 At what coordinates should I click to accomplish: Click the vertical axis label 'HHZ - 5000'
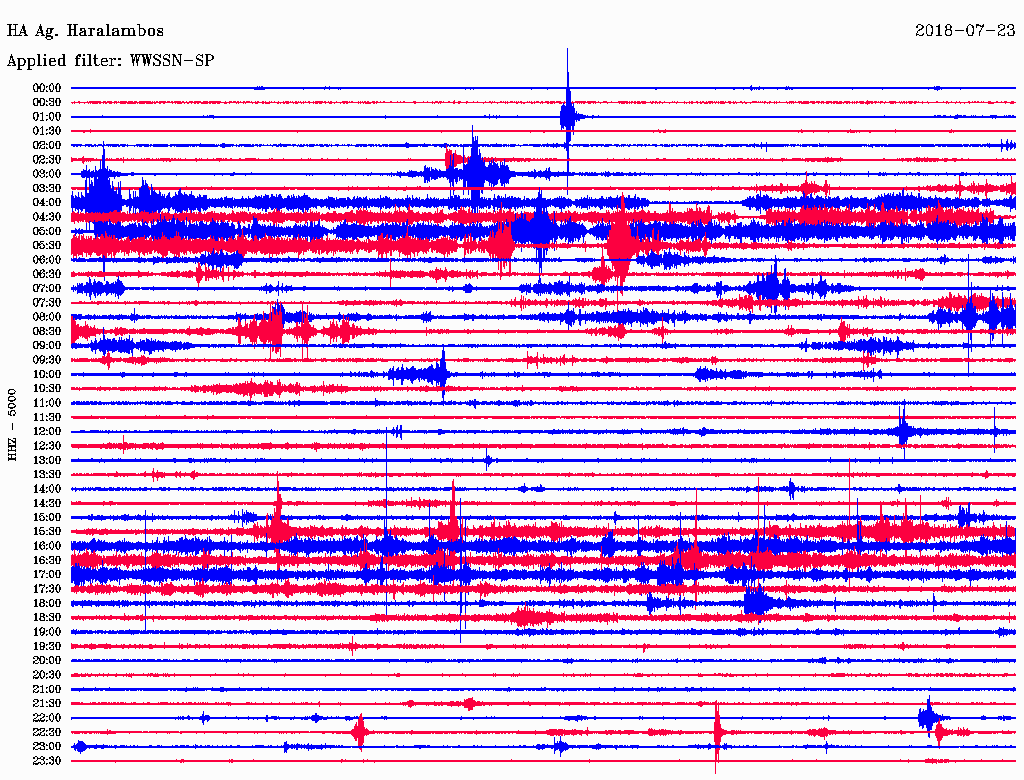(x=12, y=425)
